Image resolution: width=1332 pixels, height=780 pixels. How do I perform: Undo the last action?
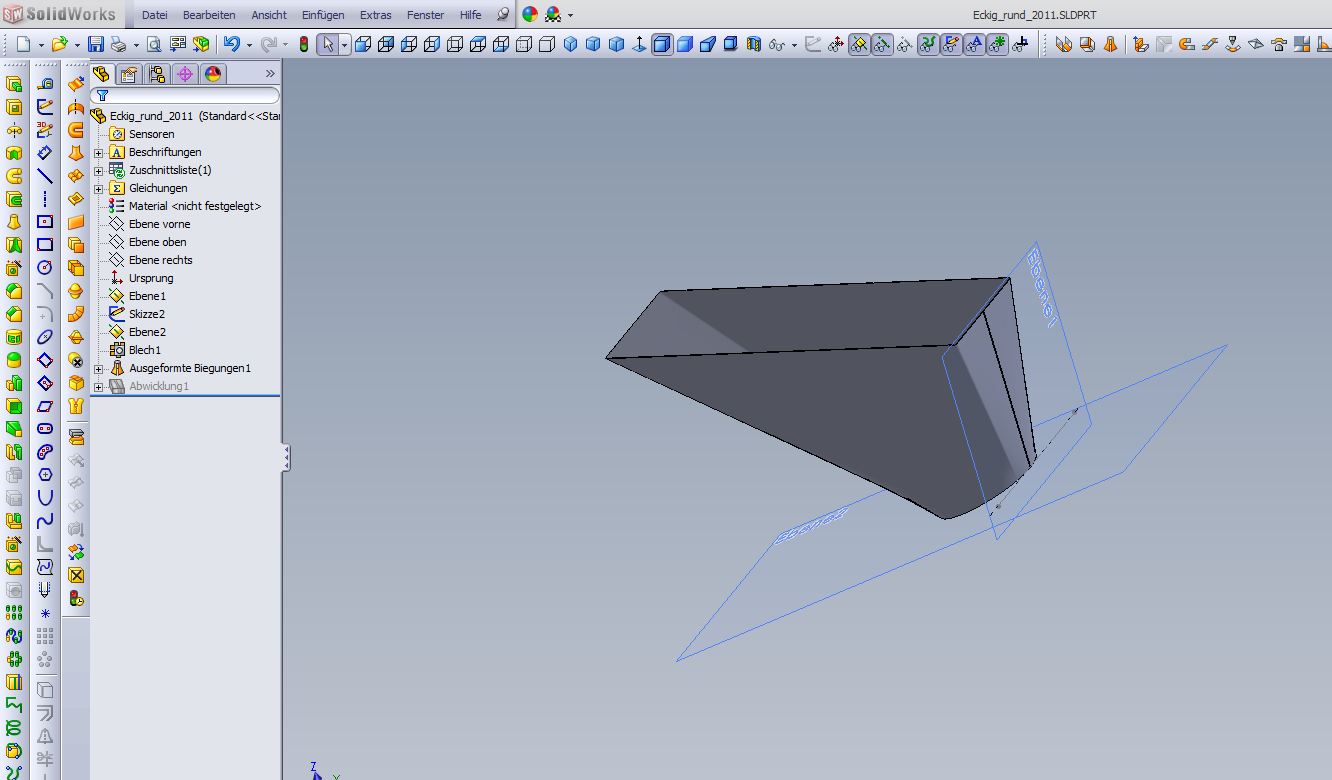point(232,44)
